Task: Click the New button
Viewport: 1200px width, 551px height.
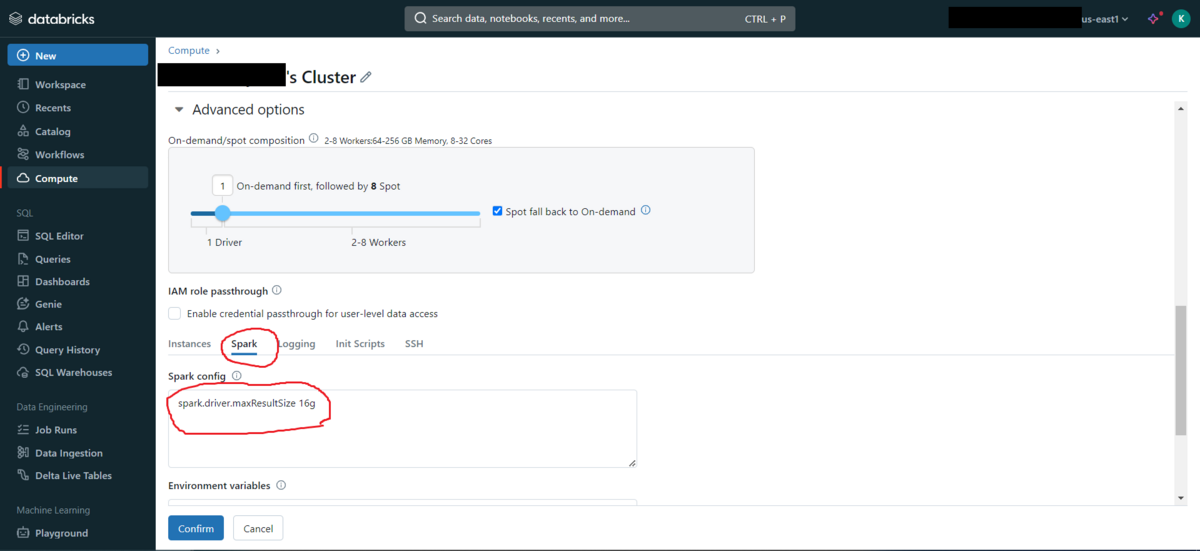Action: pyautogui.click(x=77, y=55)
